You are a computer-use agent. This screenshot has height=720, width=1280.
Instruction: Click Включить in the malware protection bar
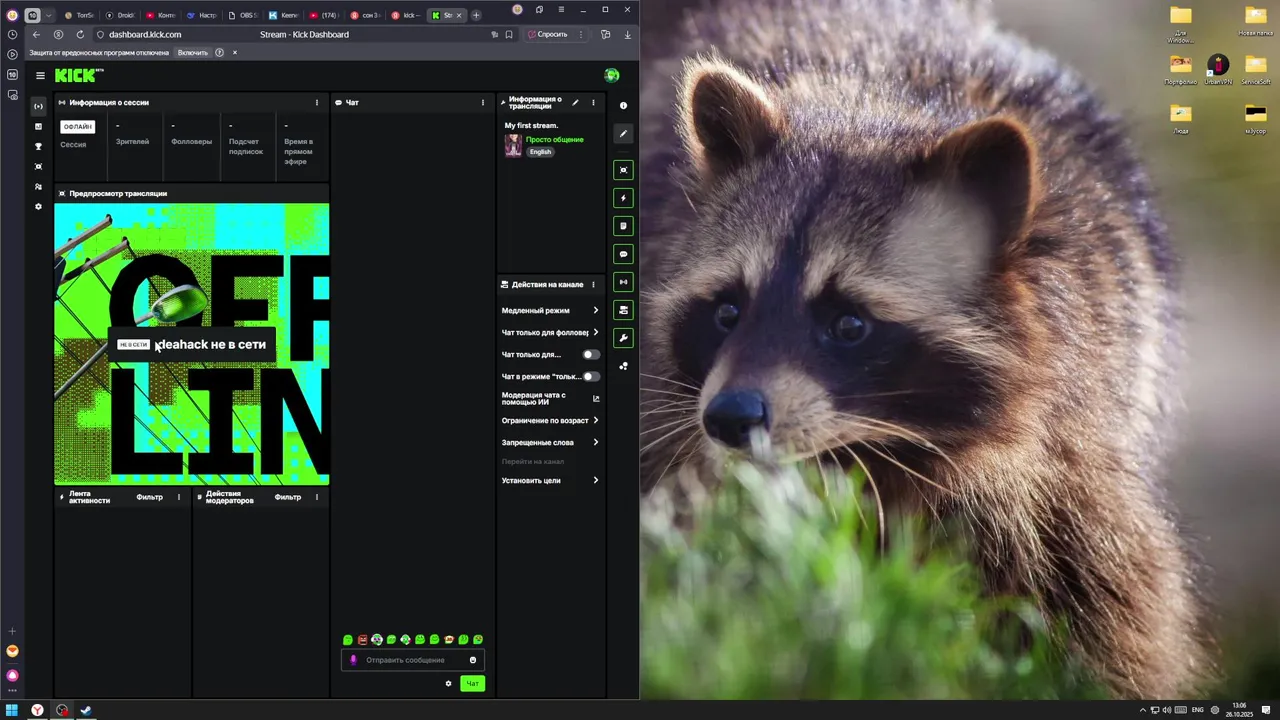[193, 52]
